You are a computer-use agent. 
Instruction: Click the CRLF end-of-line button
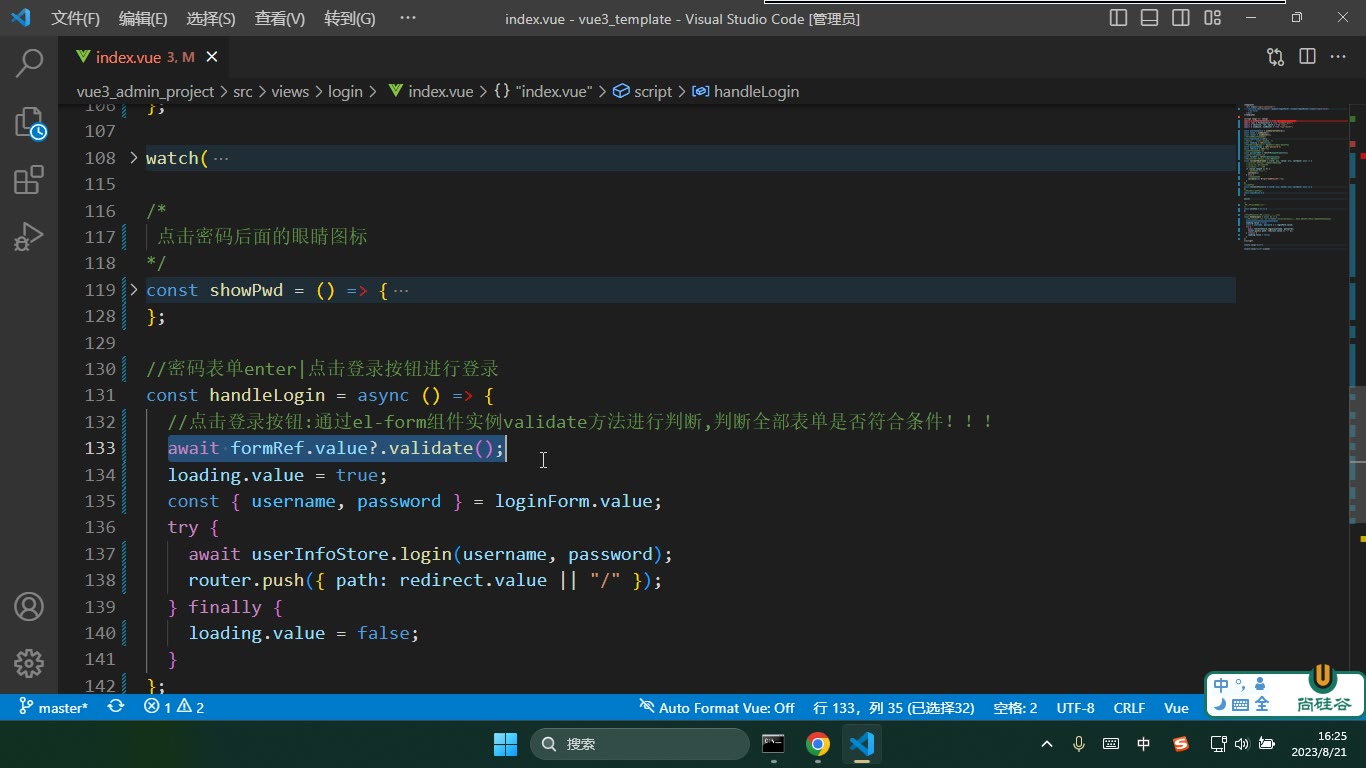pyautogui.click(x=1129, y=707)
